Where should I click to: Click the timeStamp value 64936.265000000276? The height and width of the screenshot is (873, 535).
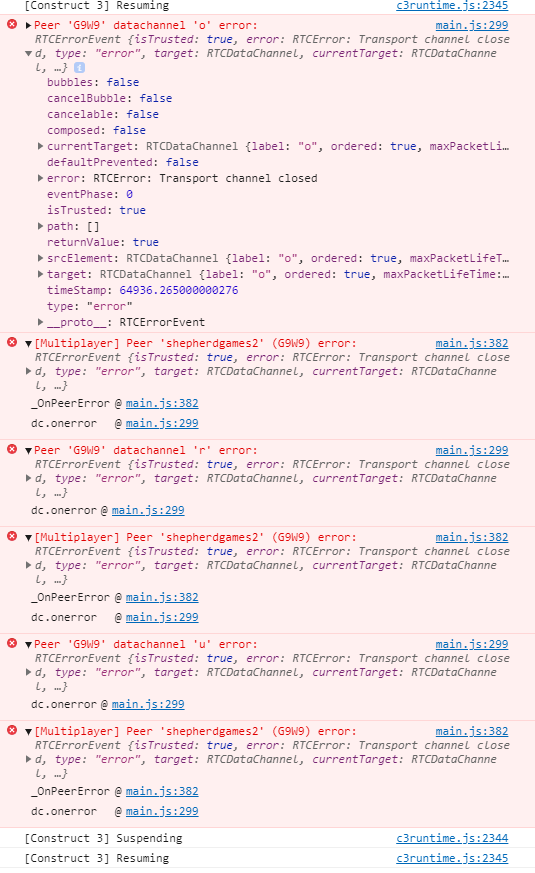click(179, 290)
